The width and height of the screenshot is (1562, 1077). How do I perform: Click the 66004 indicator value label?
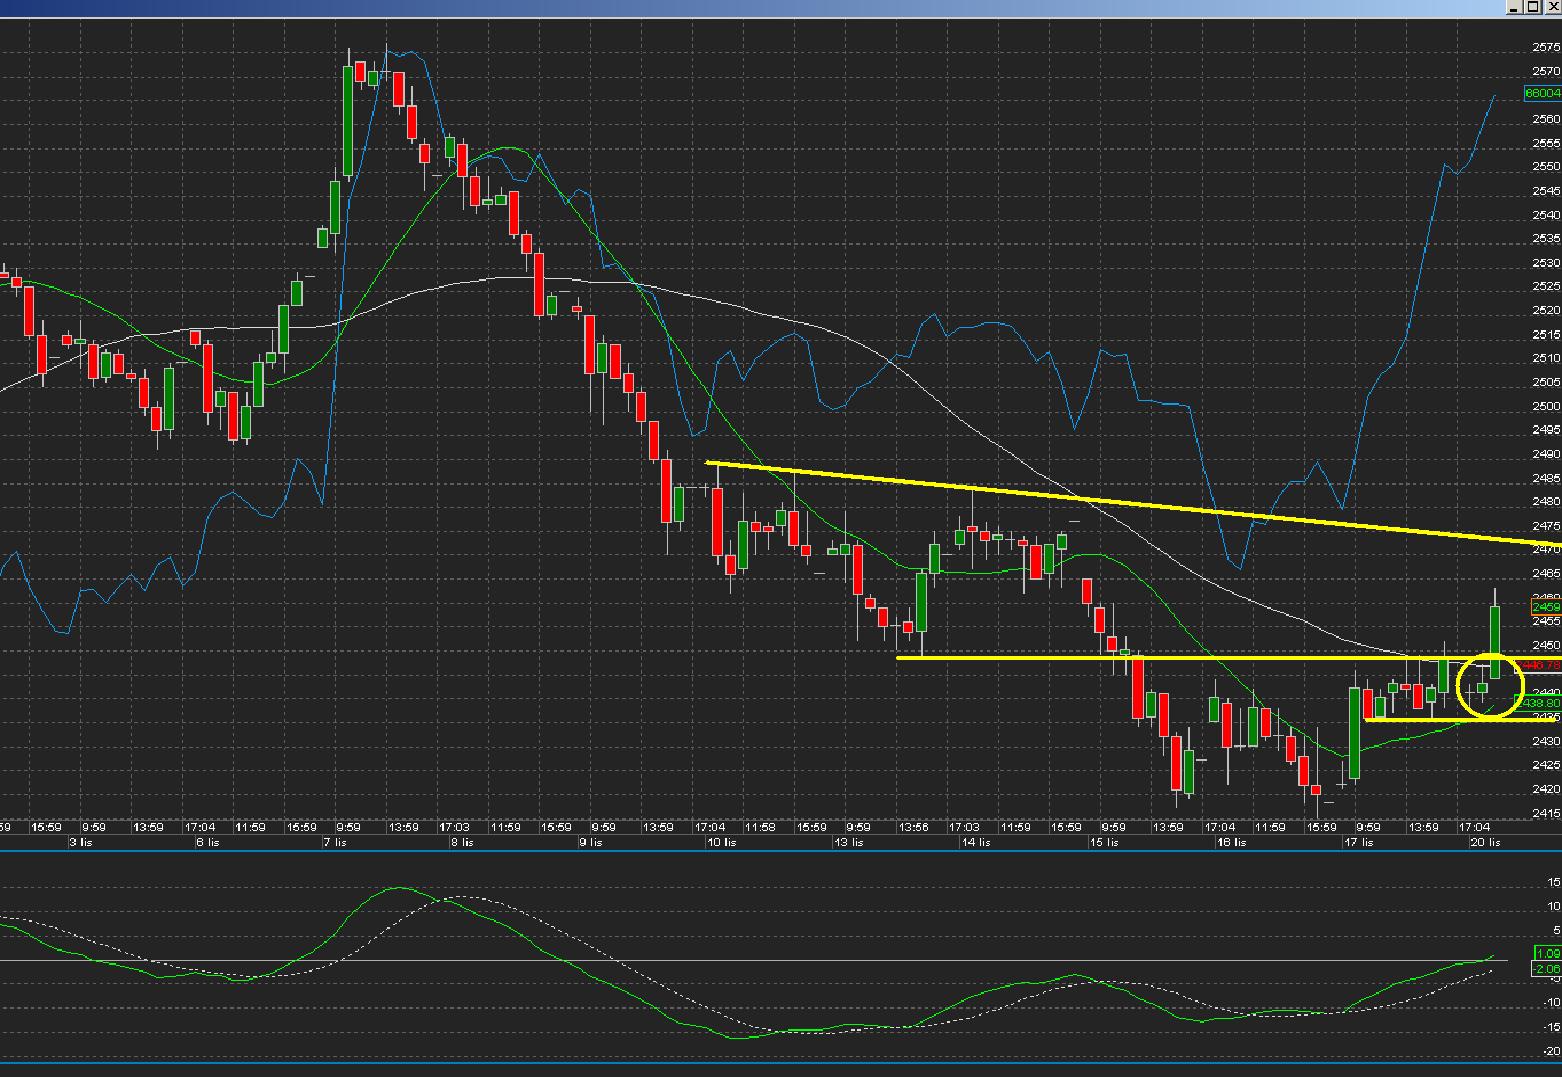point(1541,93)
